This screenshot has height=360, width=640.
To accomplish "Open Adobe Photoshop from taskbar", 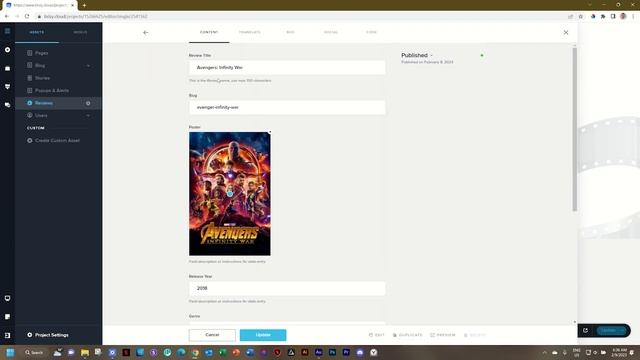I will click(x=332, y=352).
